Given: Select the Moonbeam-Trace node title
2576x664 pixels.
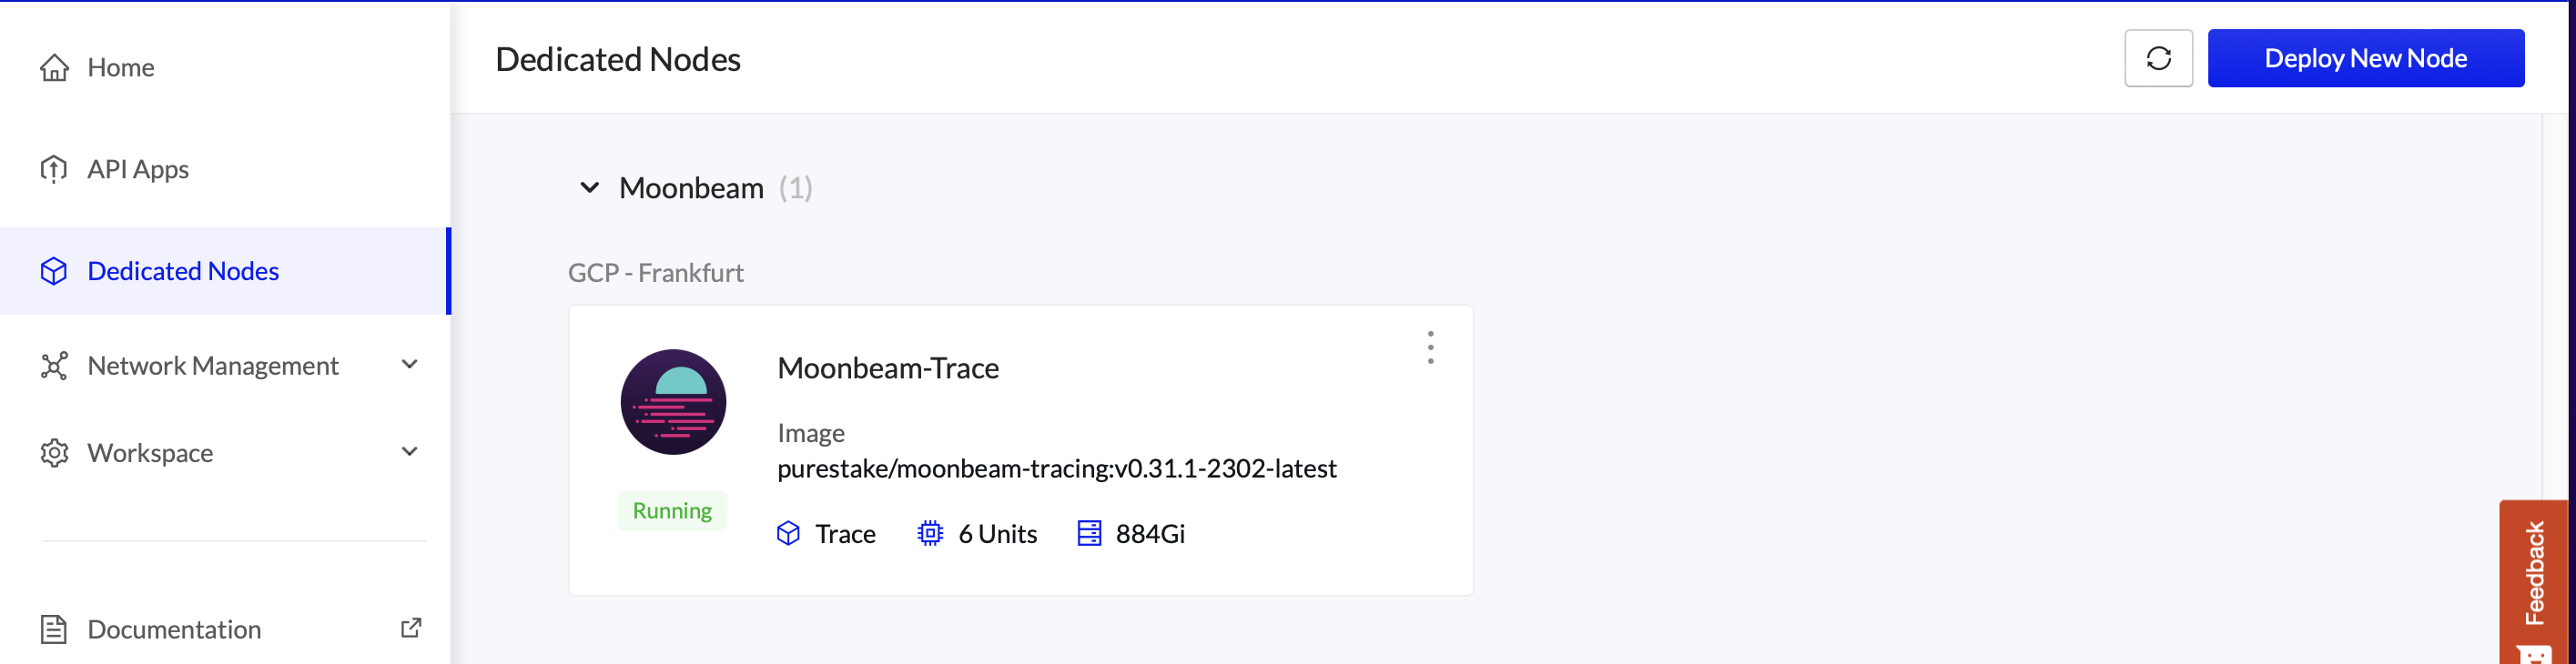Looking at the screenshot, I should click(888, 368).
